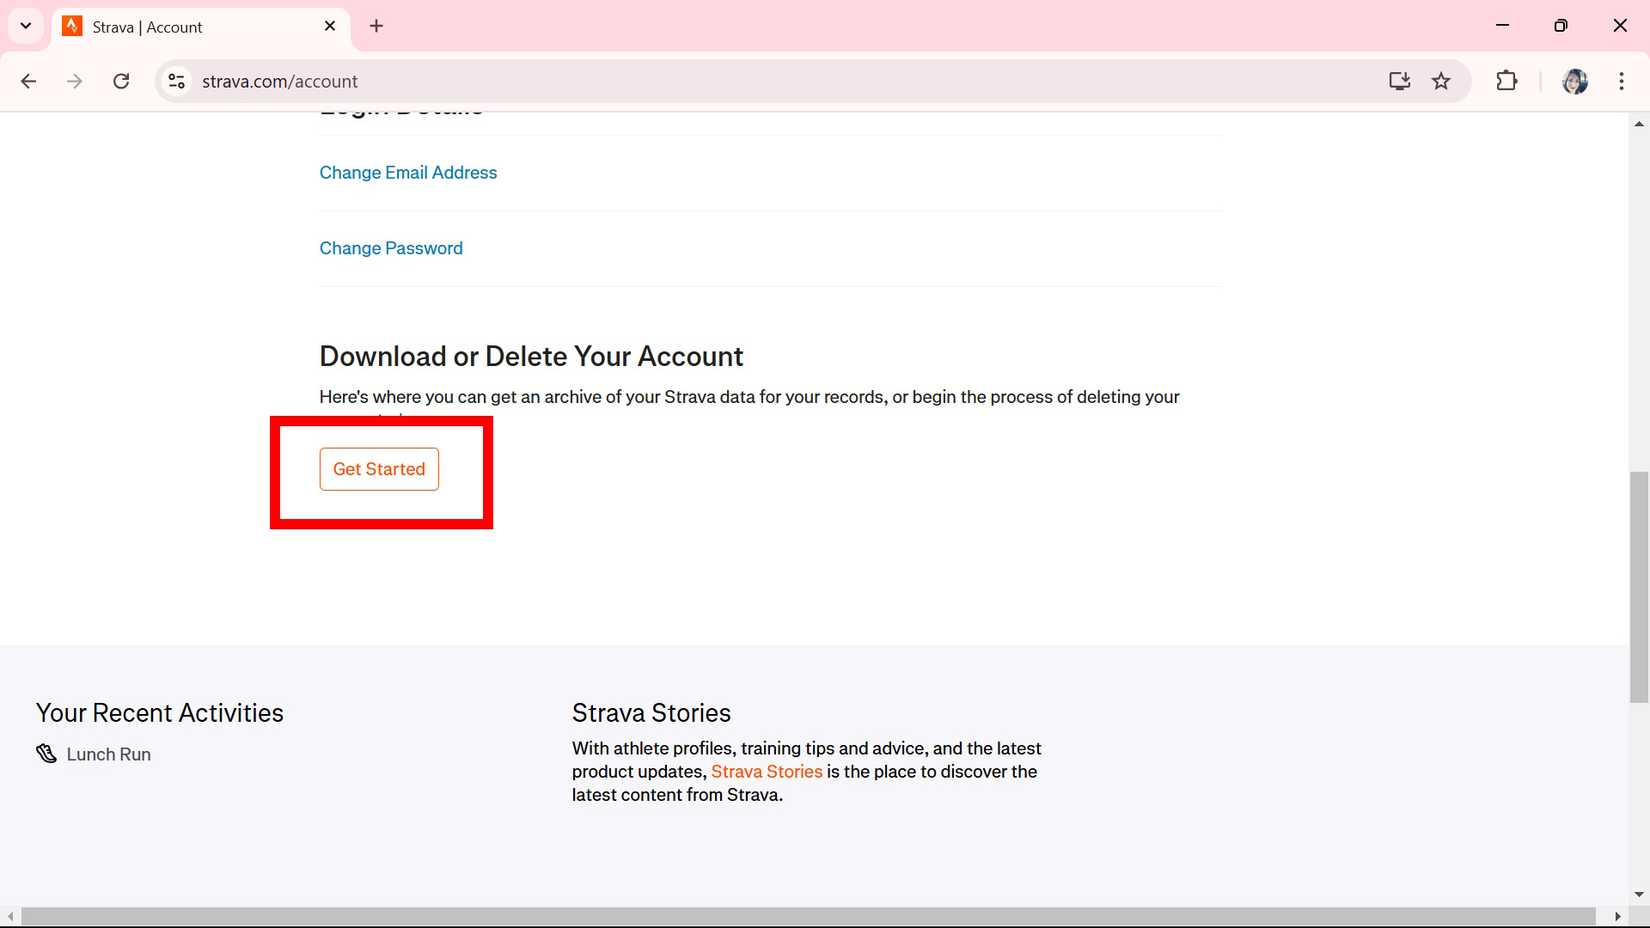Screen dimensions: 1650x928
Task: Click the Get Started button
Action: click(378, 468)
